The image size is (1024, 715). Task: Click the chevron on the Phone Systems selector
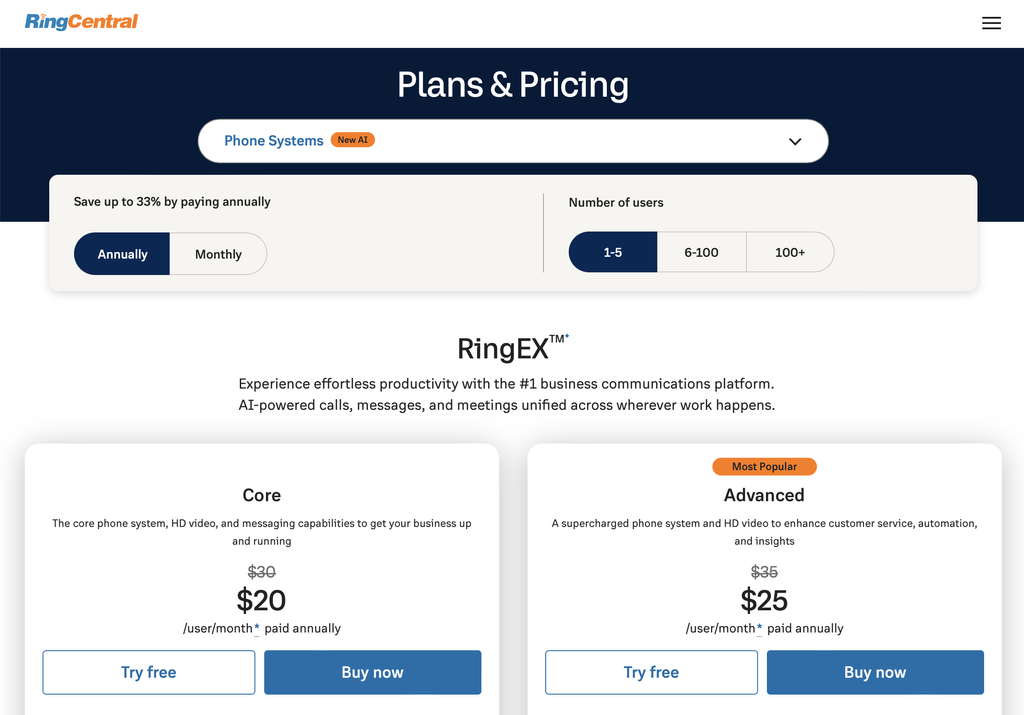point(795,141)
